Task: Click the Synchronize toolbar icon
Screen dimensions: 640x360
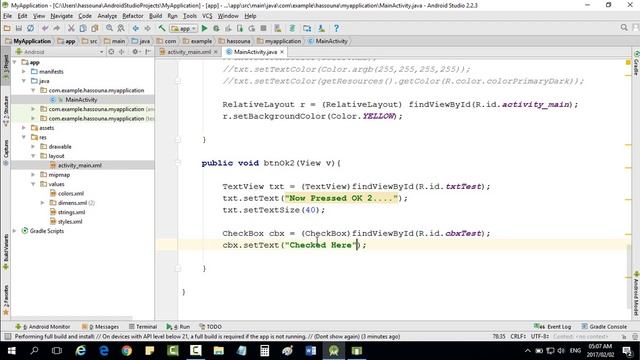Action: click(31, 28)
